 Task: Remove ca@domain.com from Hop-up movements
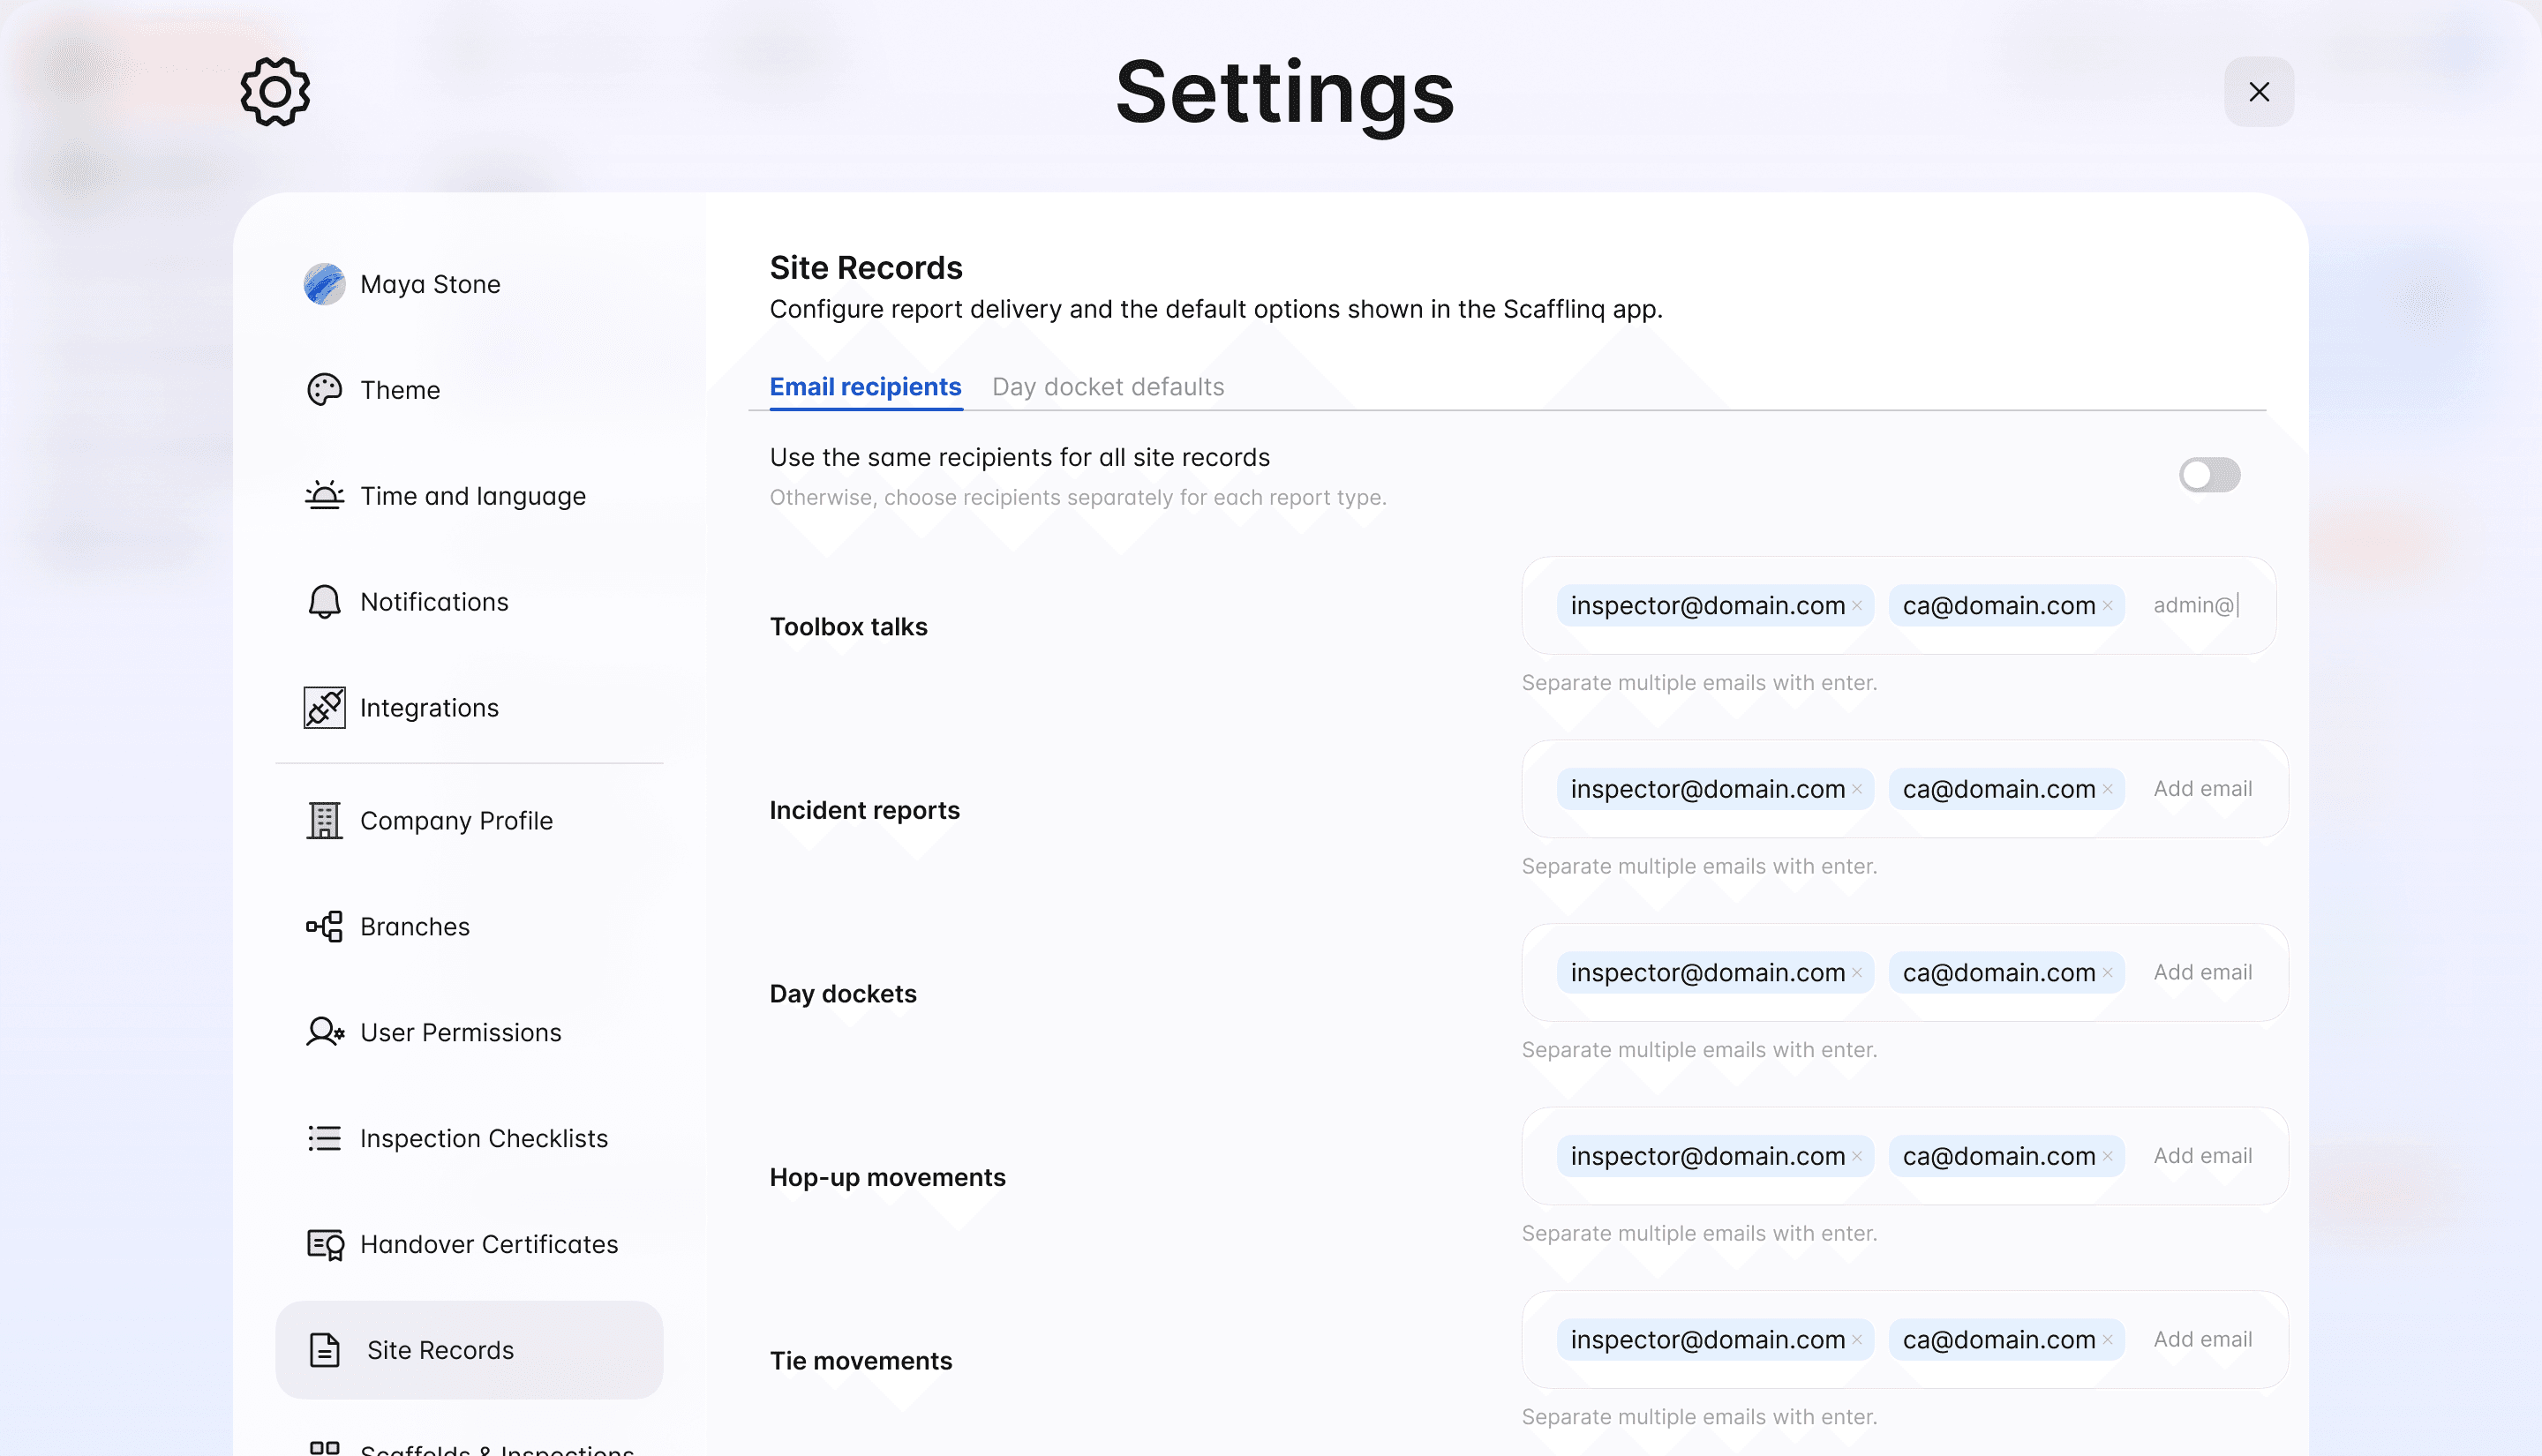[2107, 1157]
